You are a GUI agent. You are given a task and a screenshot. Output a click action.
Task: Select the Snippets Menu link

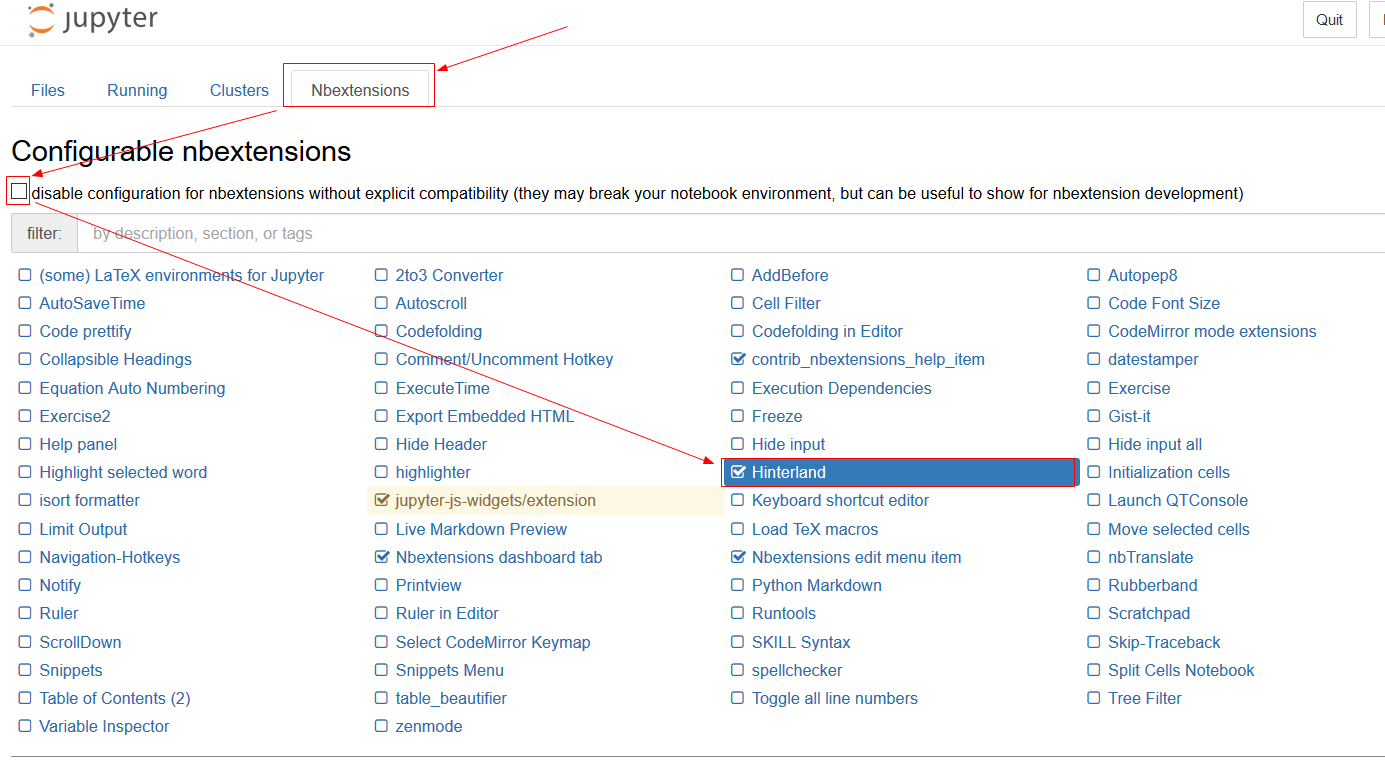[x=450, y=670]
